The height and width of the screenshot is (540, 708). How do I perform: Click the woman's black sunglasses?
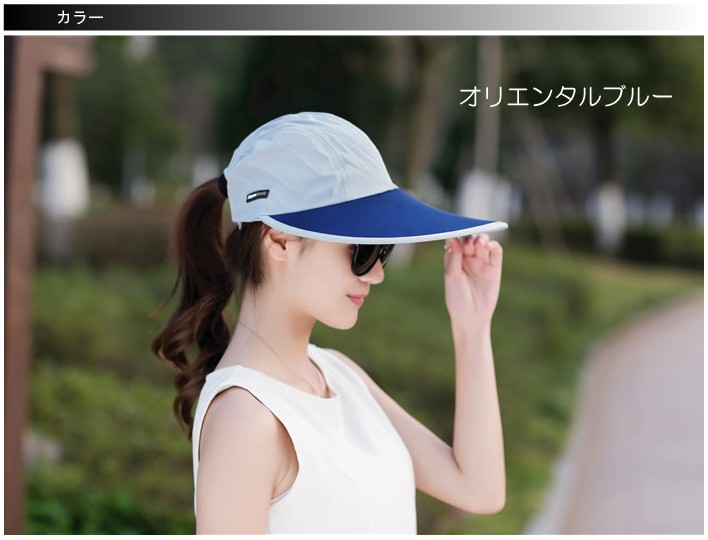(x=368, y=258)
